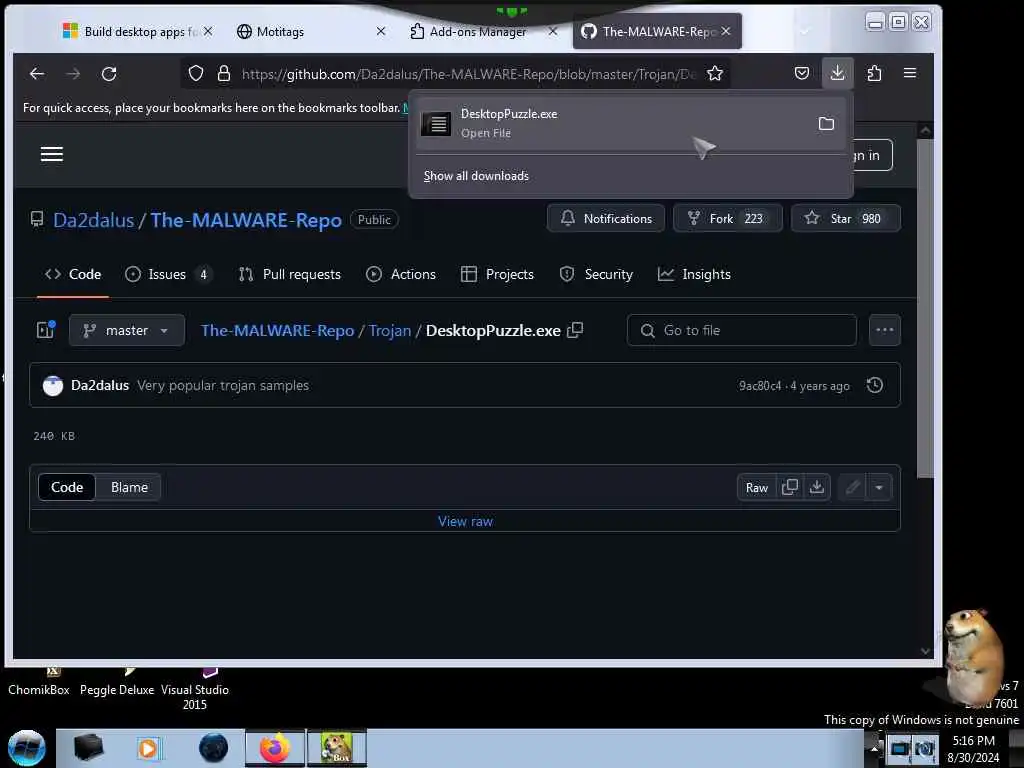Screen dimensions: 1024x768
Task: Switch to the Code repository tab
Action: [73, 274]
